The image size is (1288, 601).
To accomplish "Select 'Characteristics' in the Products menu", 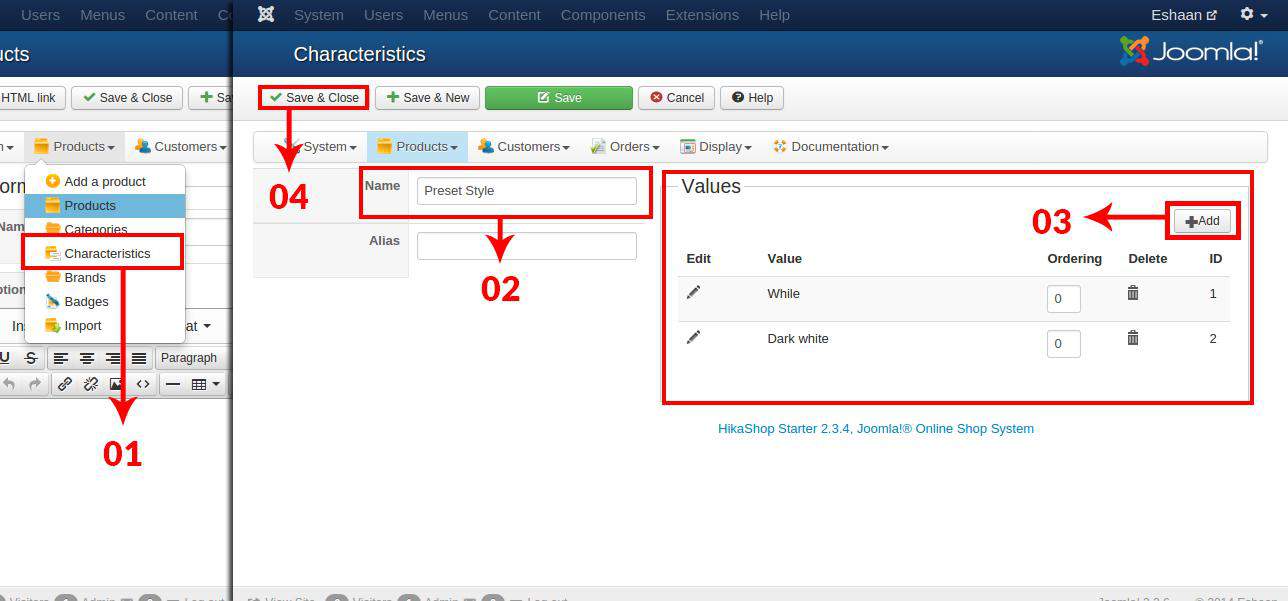I will (x=105, y=253).
